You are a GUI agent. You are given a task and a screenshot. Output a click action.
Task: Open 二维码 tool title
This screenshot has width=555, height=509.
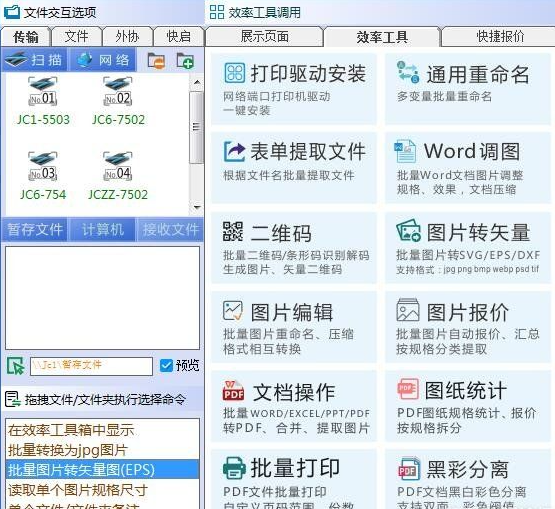coord(281,233)
